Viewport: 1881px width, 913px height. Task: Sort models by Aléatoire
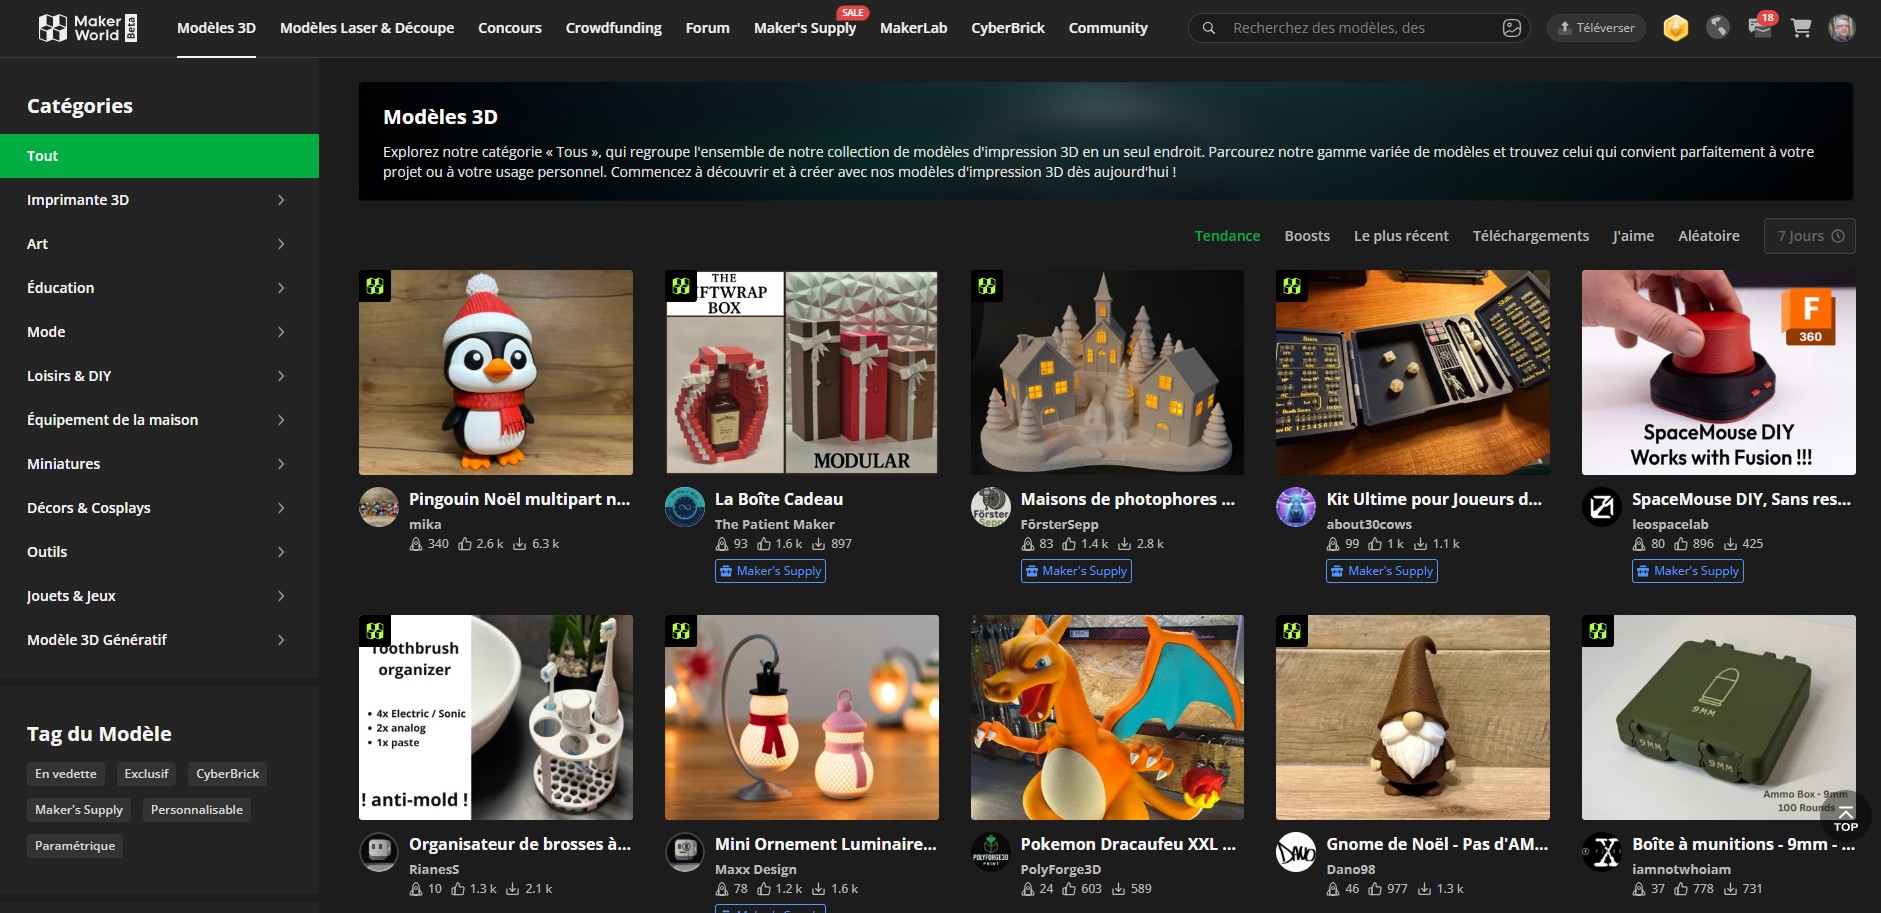point(1709,236)
